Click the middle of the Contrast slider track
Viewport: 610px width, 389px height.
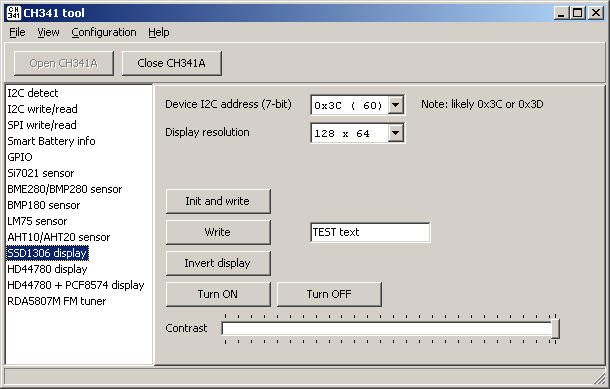pos(390,329)
